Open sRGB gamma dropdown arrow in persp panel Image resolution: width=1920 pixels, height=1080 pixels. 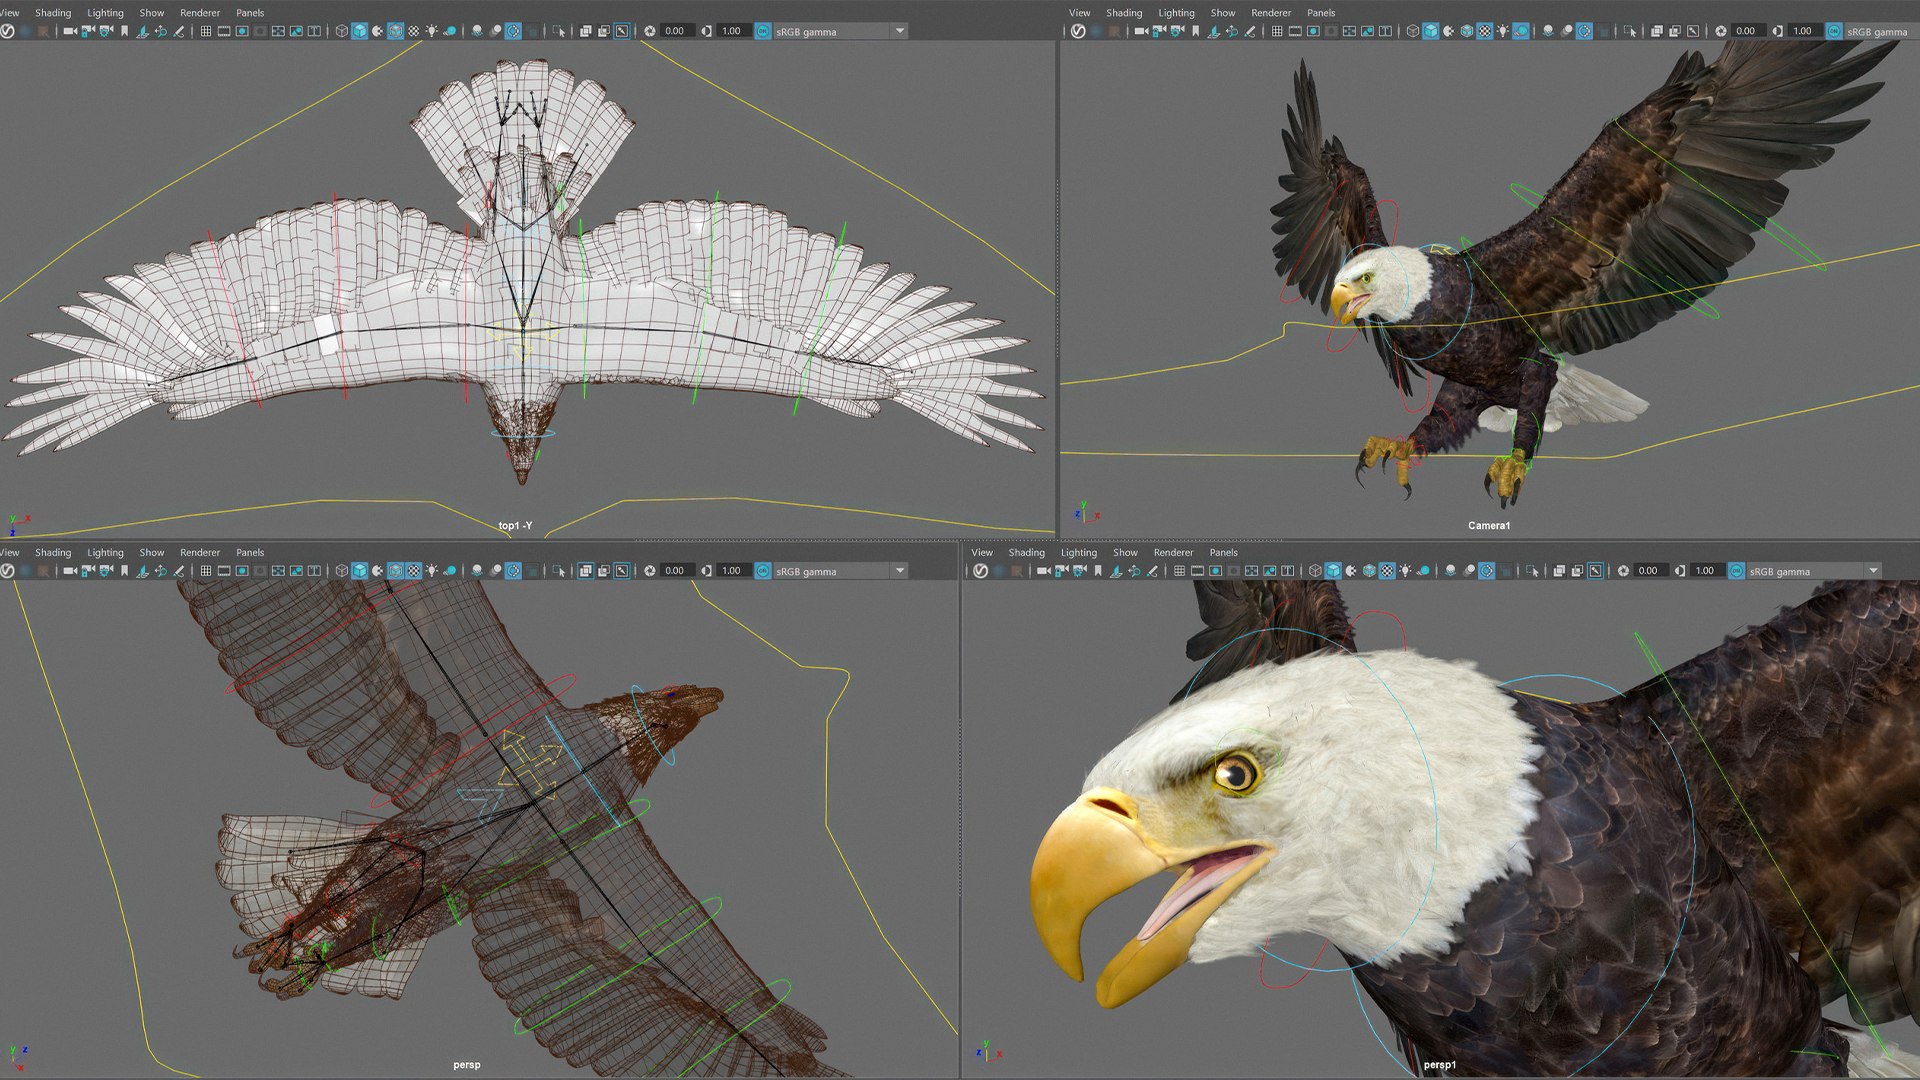[x=900, y=571]
